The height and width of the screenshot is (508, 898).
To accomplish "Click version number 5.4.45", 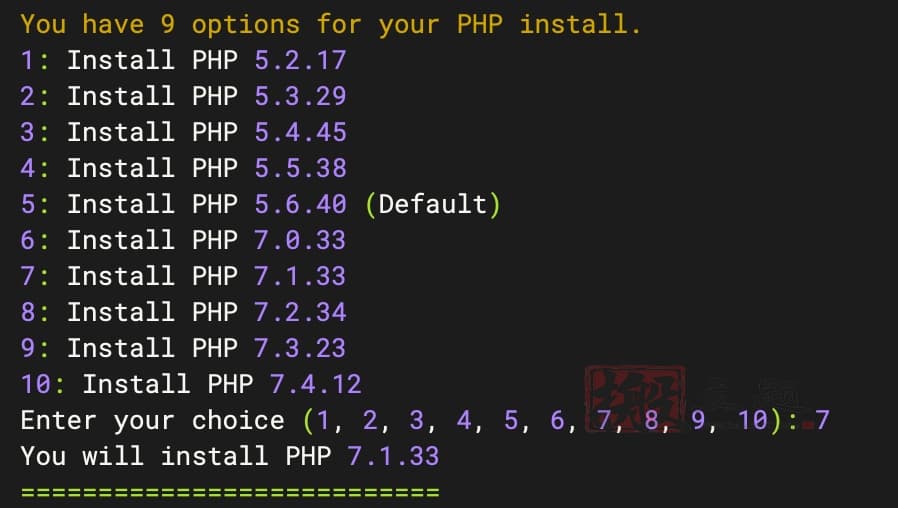I will tap(300, 132).
